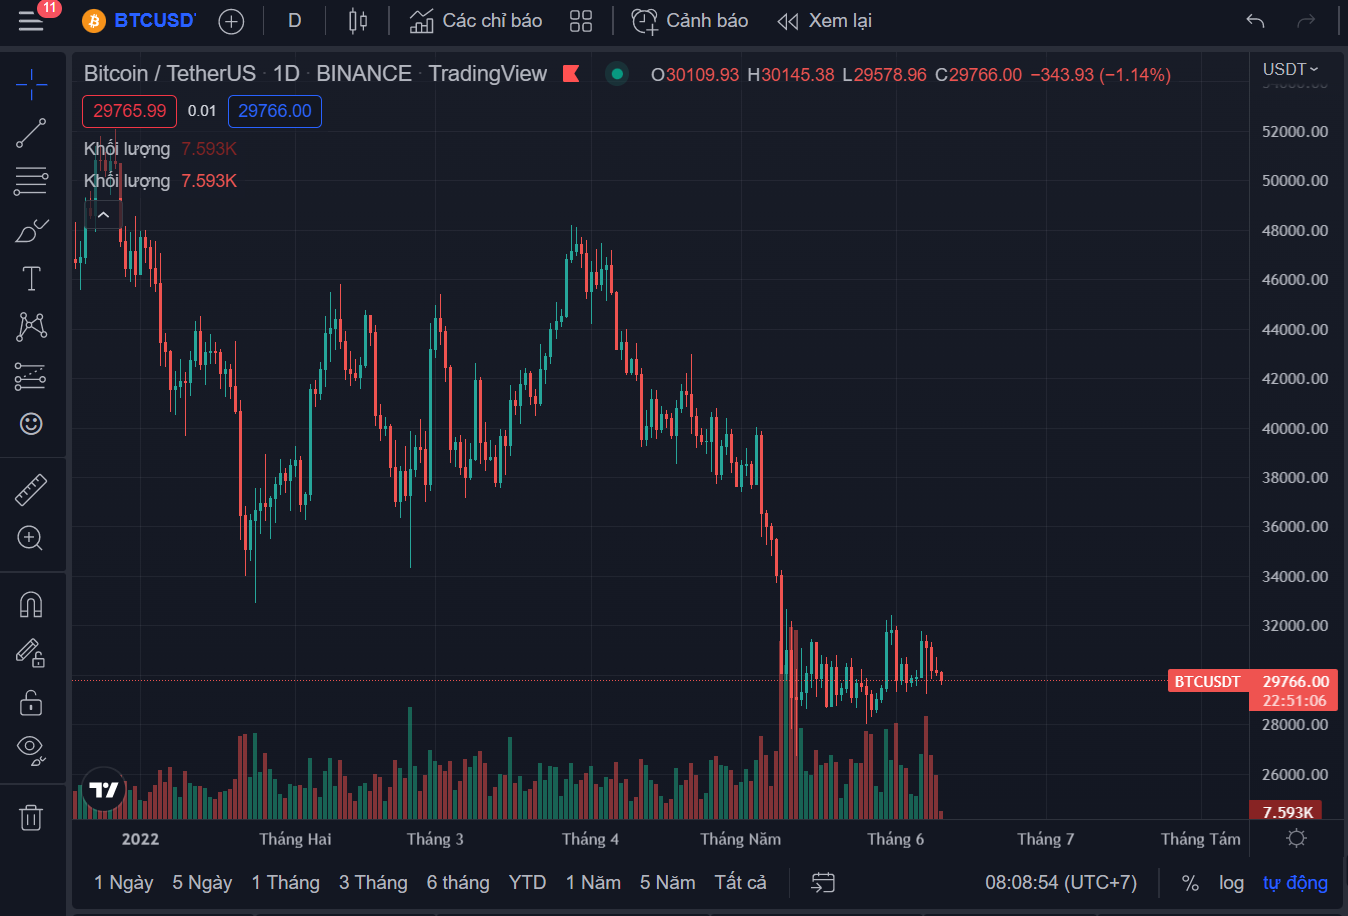Open chart settings gear icon
This screenshot has width=1348, height=916.
click(x=1297, y=838)
